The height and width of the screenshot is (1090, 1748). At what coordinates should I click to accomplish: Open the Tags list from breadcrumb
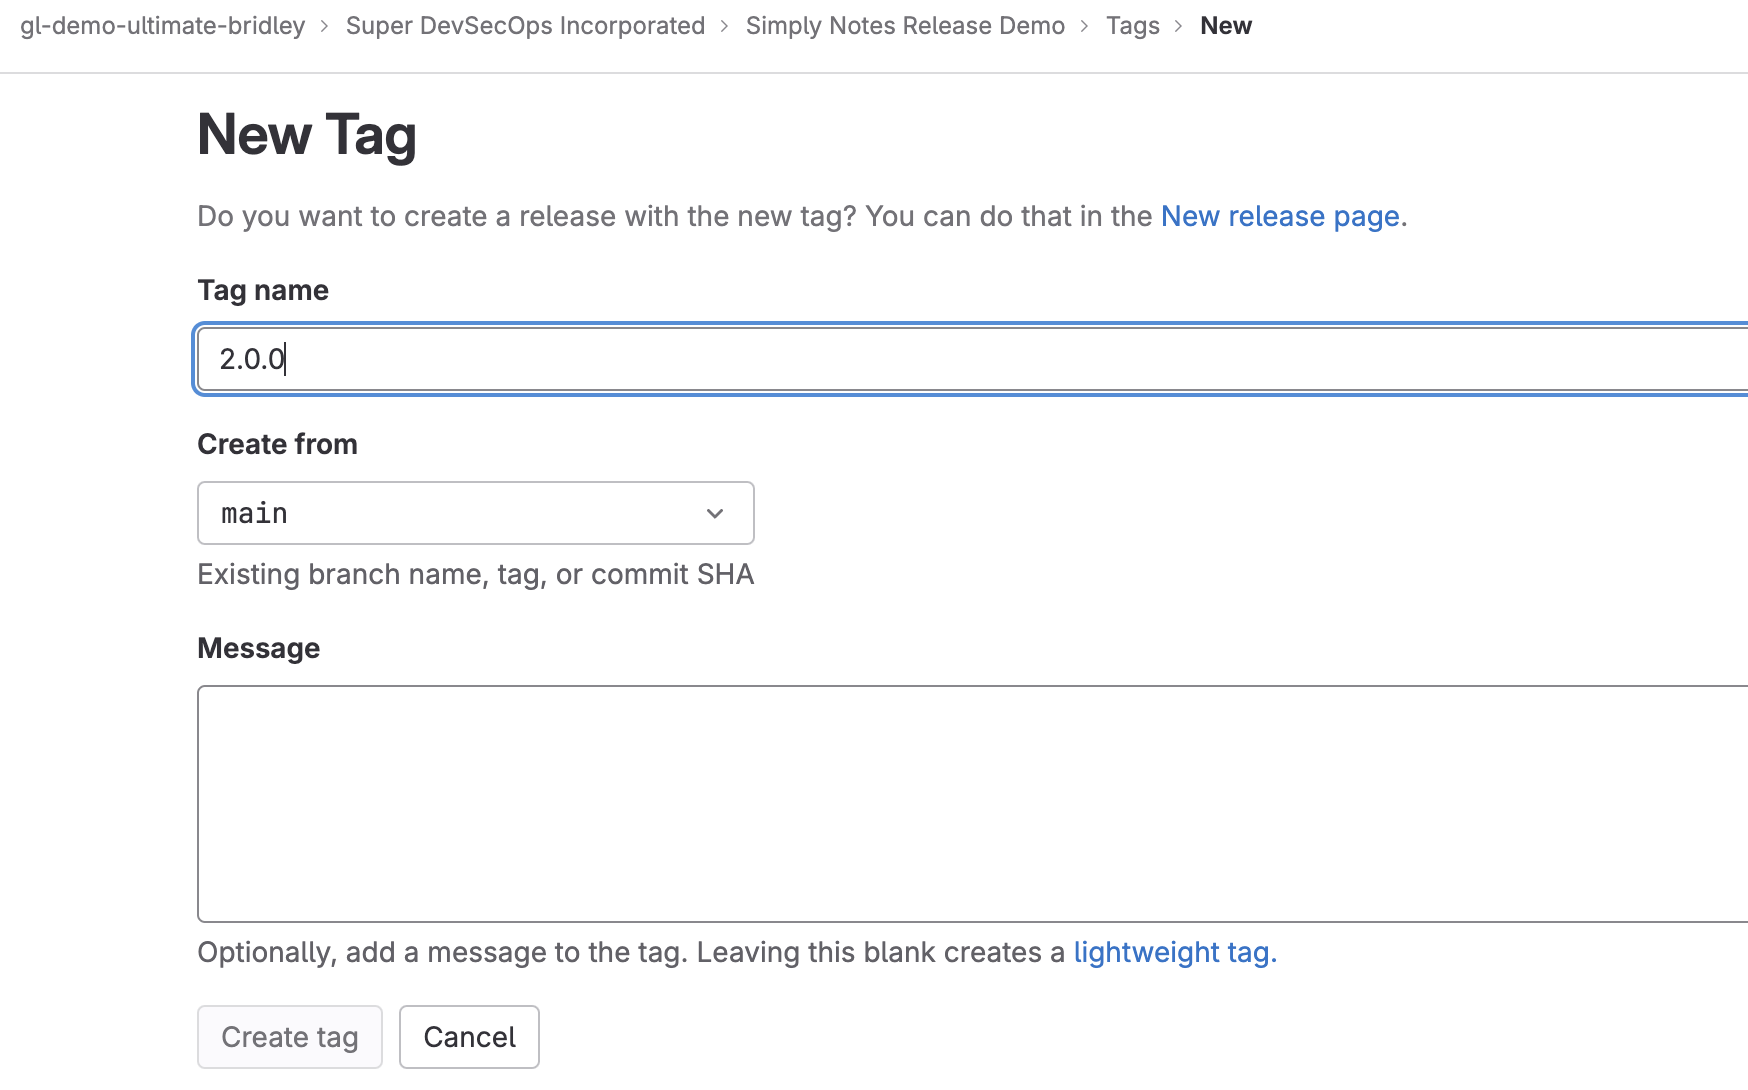point(1132,25)
